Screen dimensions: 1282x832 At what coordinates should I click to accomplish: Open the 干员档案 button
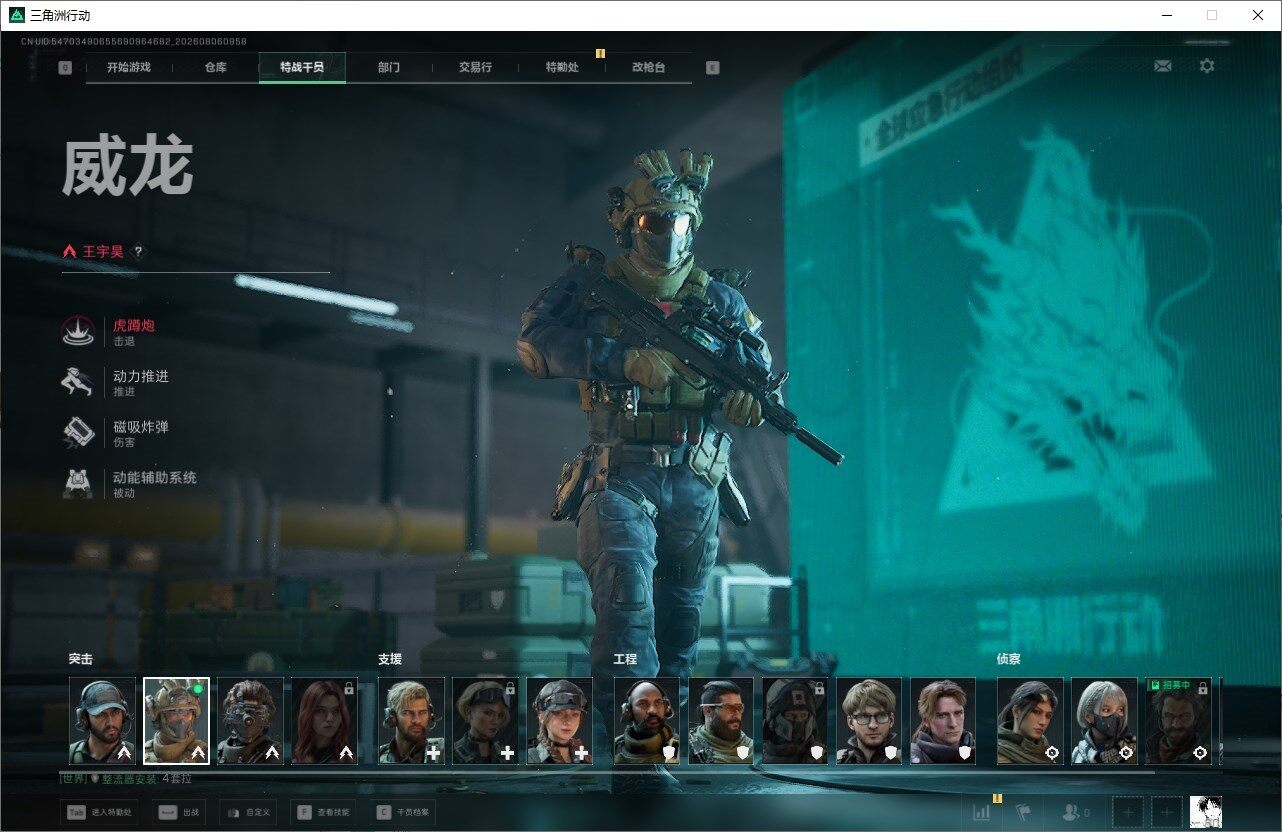403,813
